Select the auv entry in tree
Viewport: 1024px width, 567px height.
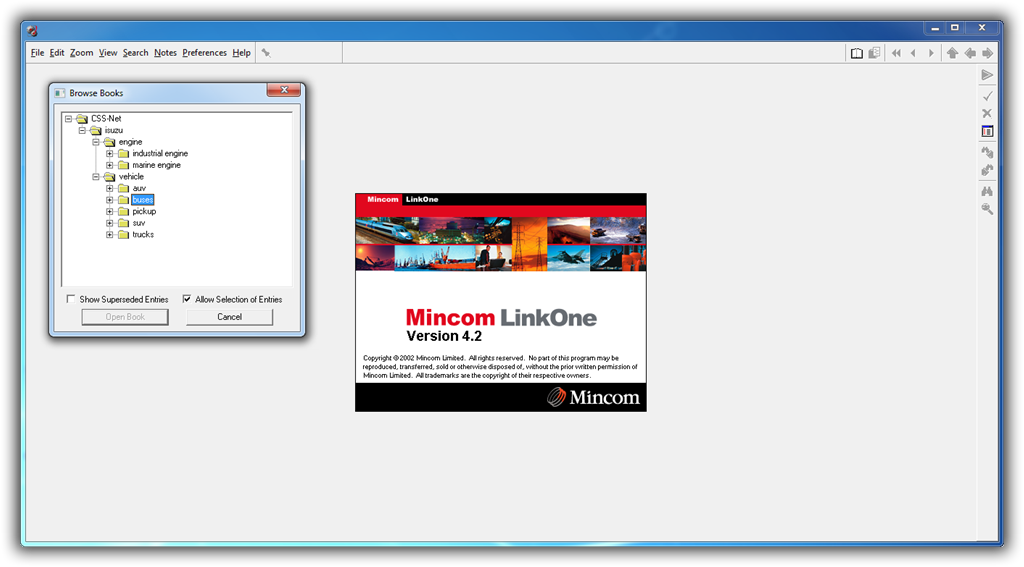click(x=139, y=188)
